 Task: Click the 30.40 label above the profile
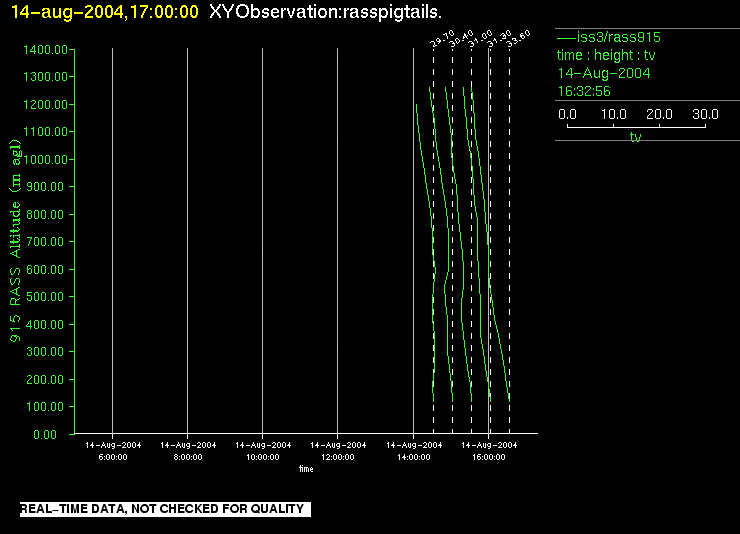[x=461, y=39]
